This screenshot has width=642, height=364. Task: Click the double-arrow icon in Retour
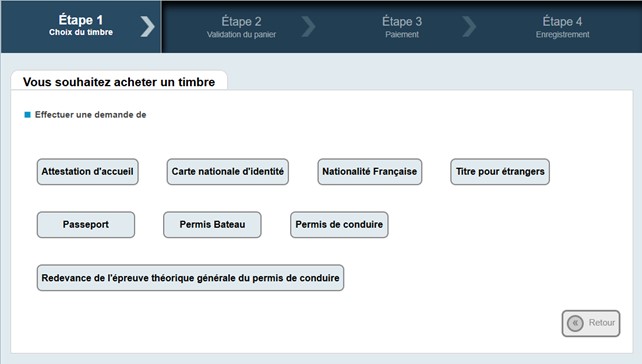pos(575,323)
